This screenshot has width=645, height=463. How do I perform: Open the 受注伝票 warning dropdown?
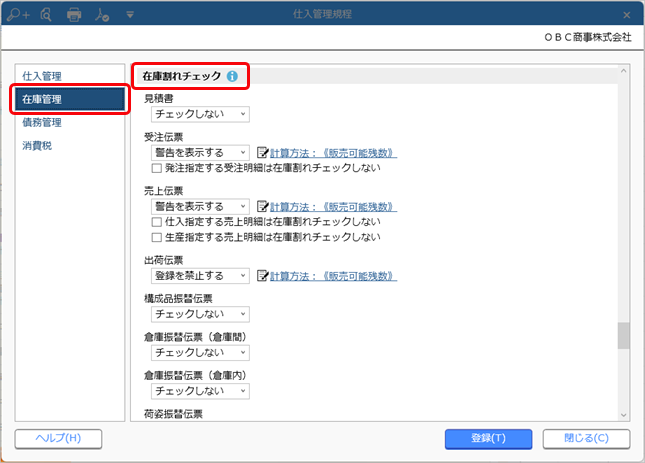pyautogui.click(x=200, y=153)
